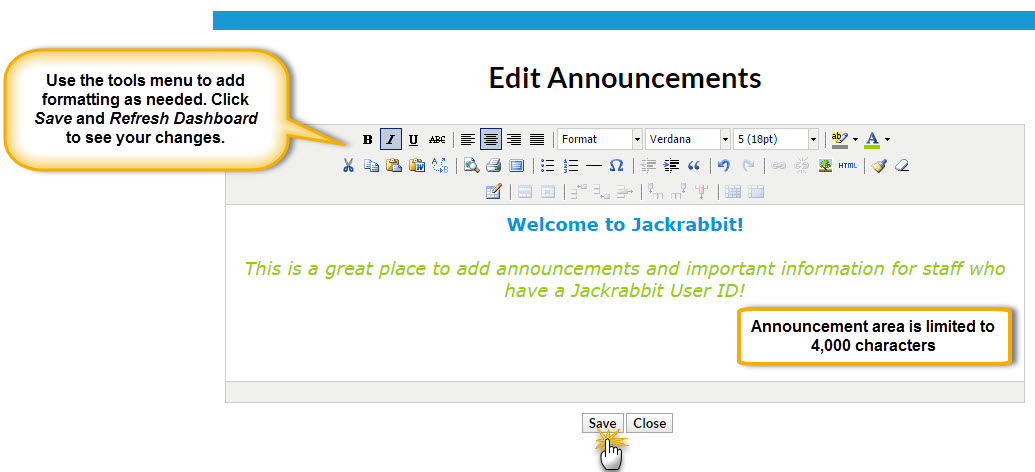The height and width of the screenshot is (472, 1035).
Task: Place cursor in 'Welcome to Jackrabbit!' heading
Action: [624, 224]
